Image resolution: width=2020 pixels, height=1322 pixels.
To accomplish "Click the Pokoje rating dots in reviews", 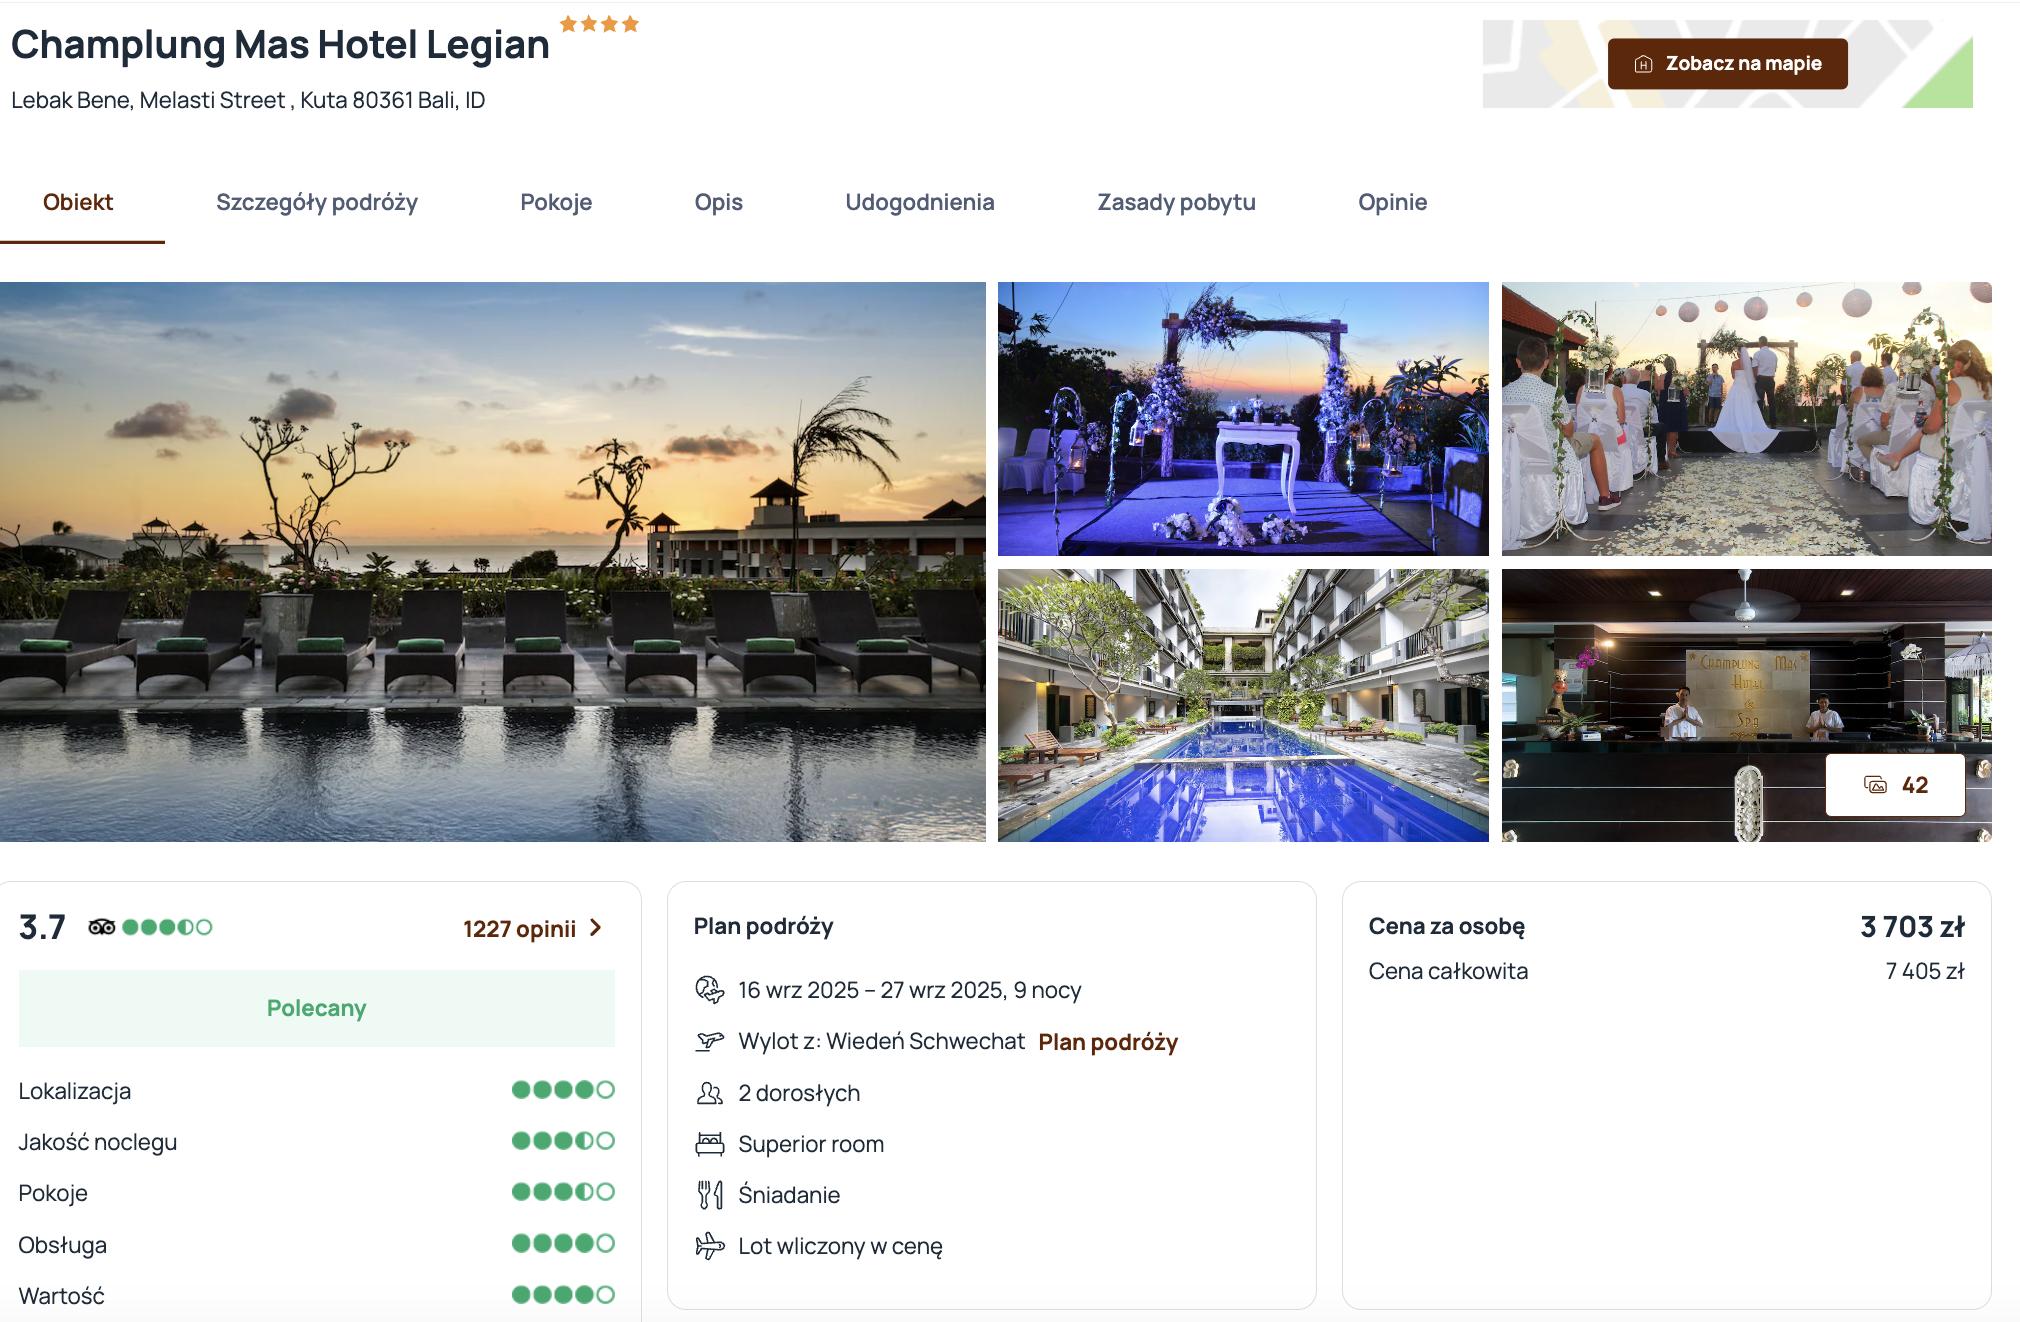I will point(563,1192).
